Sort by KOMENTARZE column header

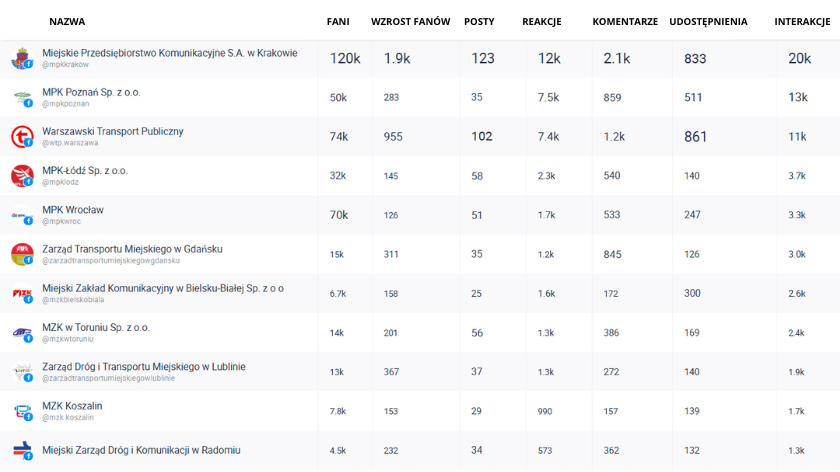coord(625,21)
